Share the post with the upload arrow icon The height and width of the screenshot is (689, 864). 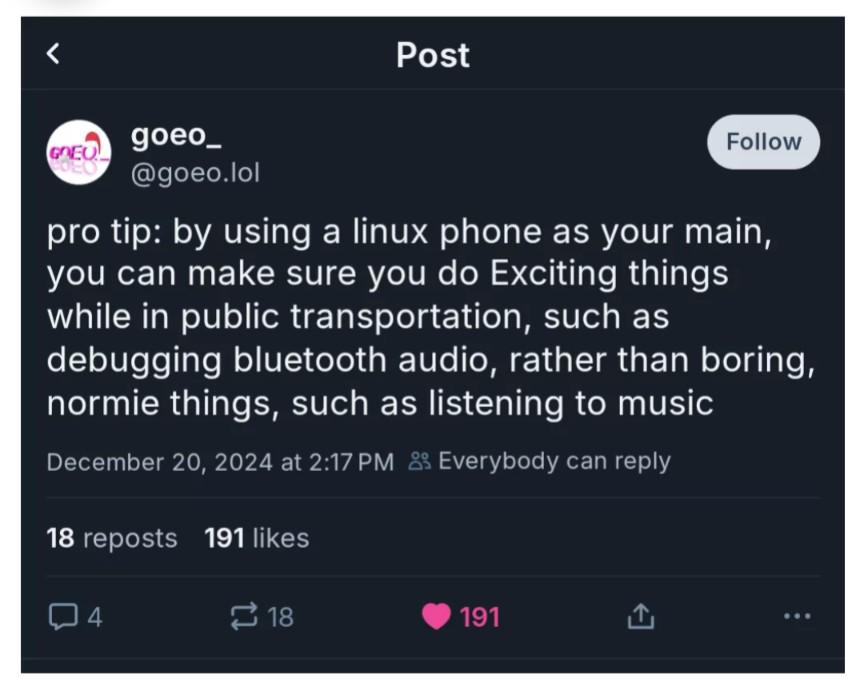640,617
